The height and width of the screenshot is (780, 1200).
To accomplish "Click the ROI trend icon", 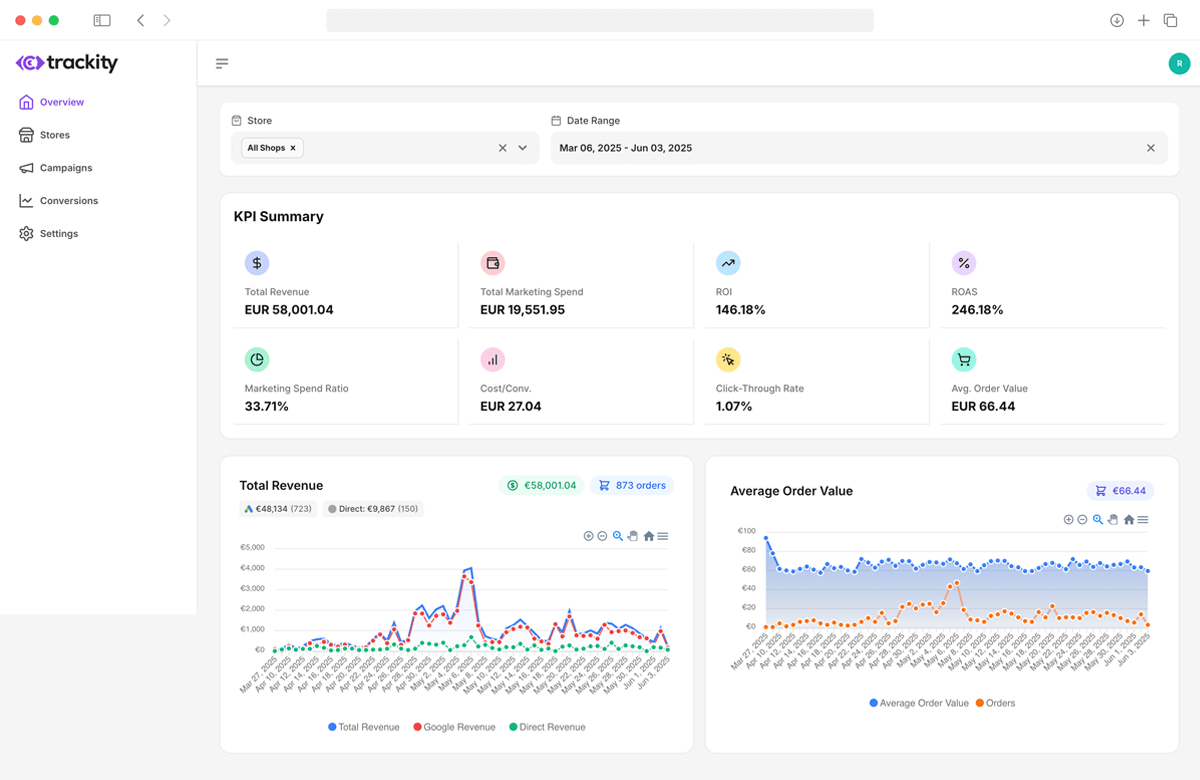I will [728, 263].
